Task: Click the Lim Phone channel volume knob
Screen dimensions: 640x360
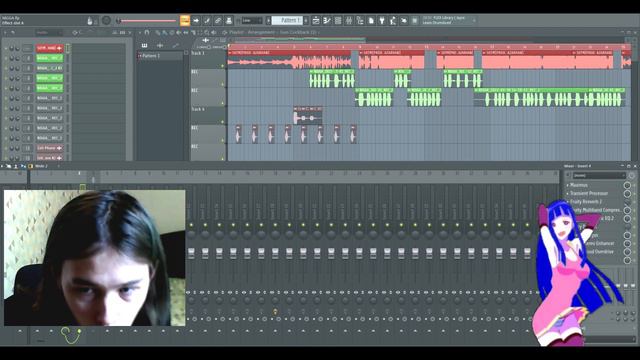Action: (x=17, y=148)
